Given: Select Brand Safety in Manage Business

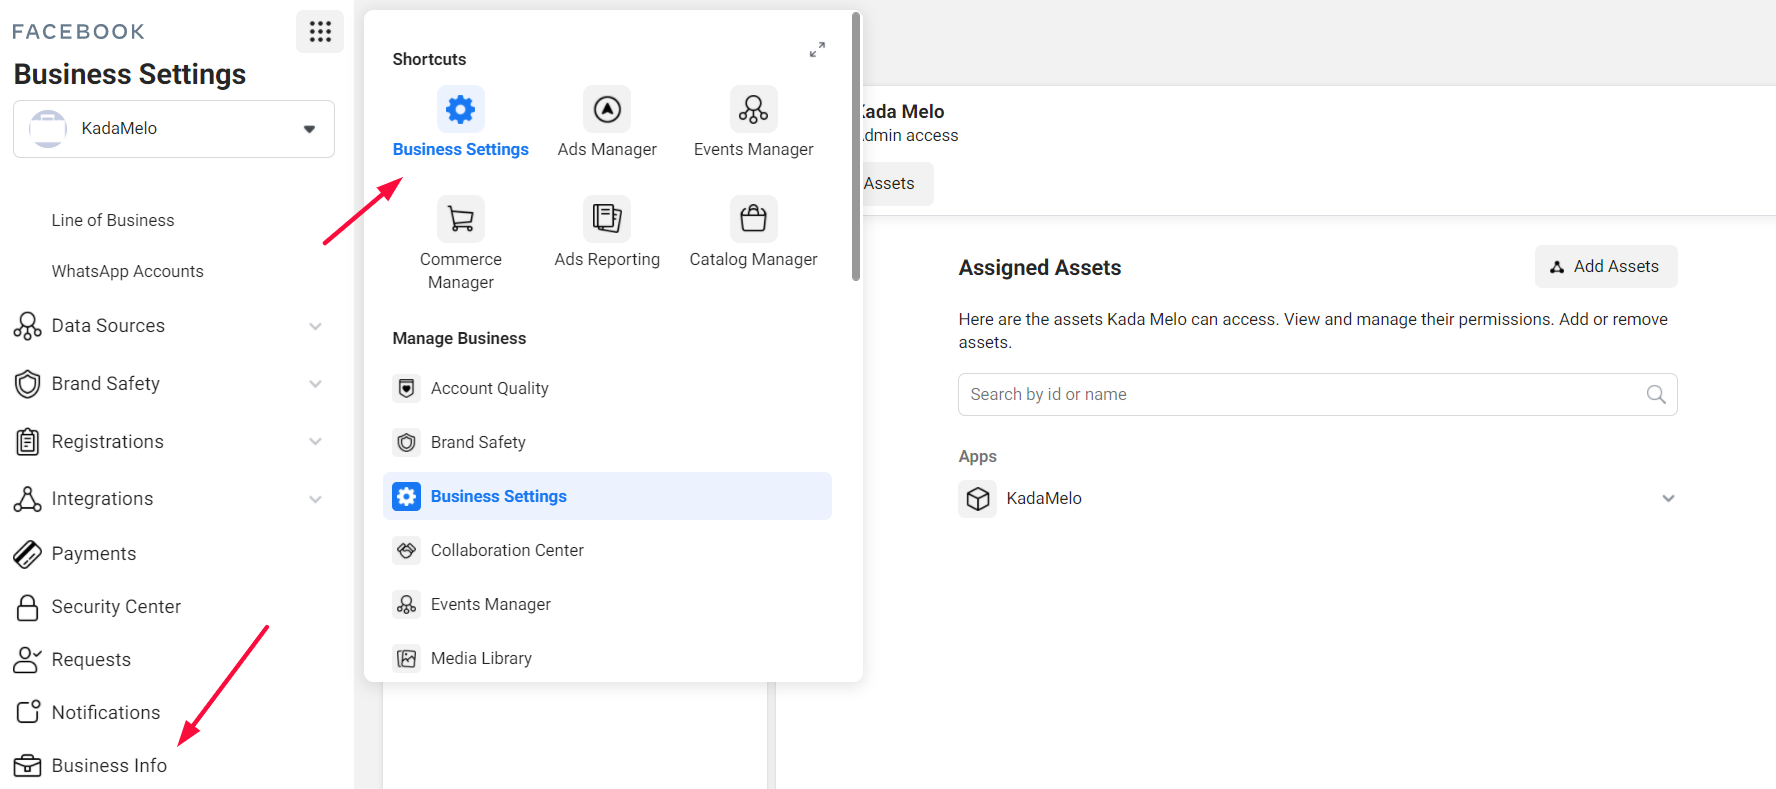Looking at the screenshot, I should tap(607, 442).
